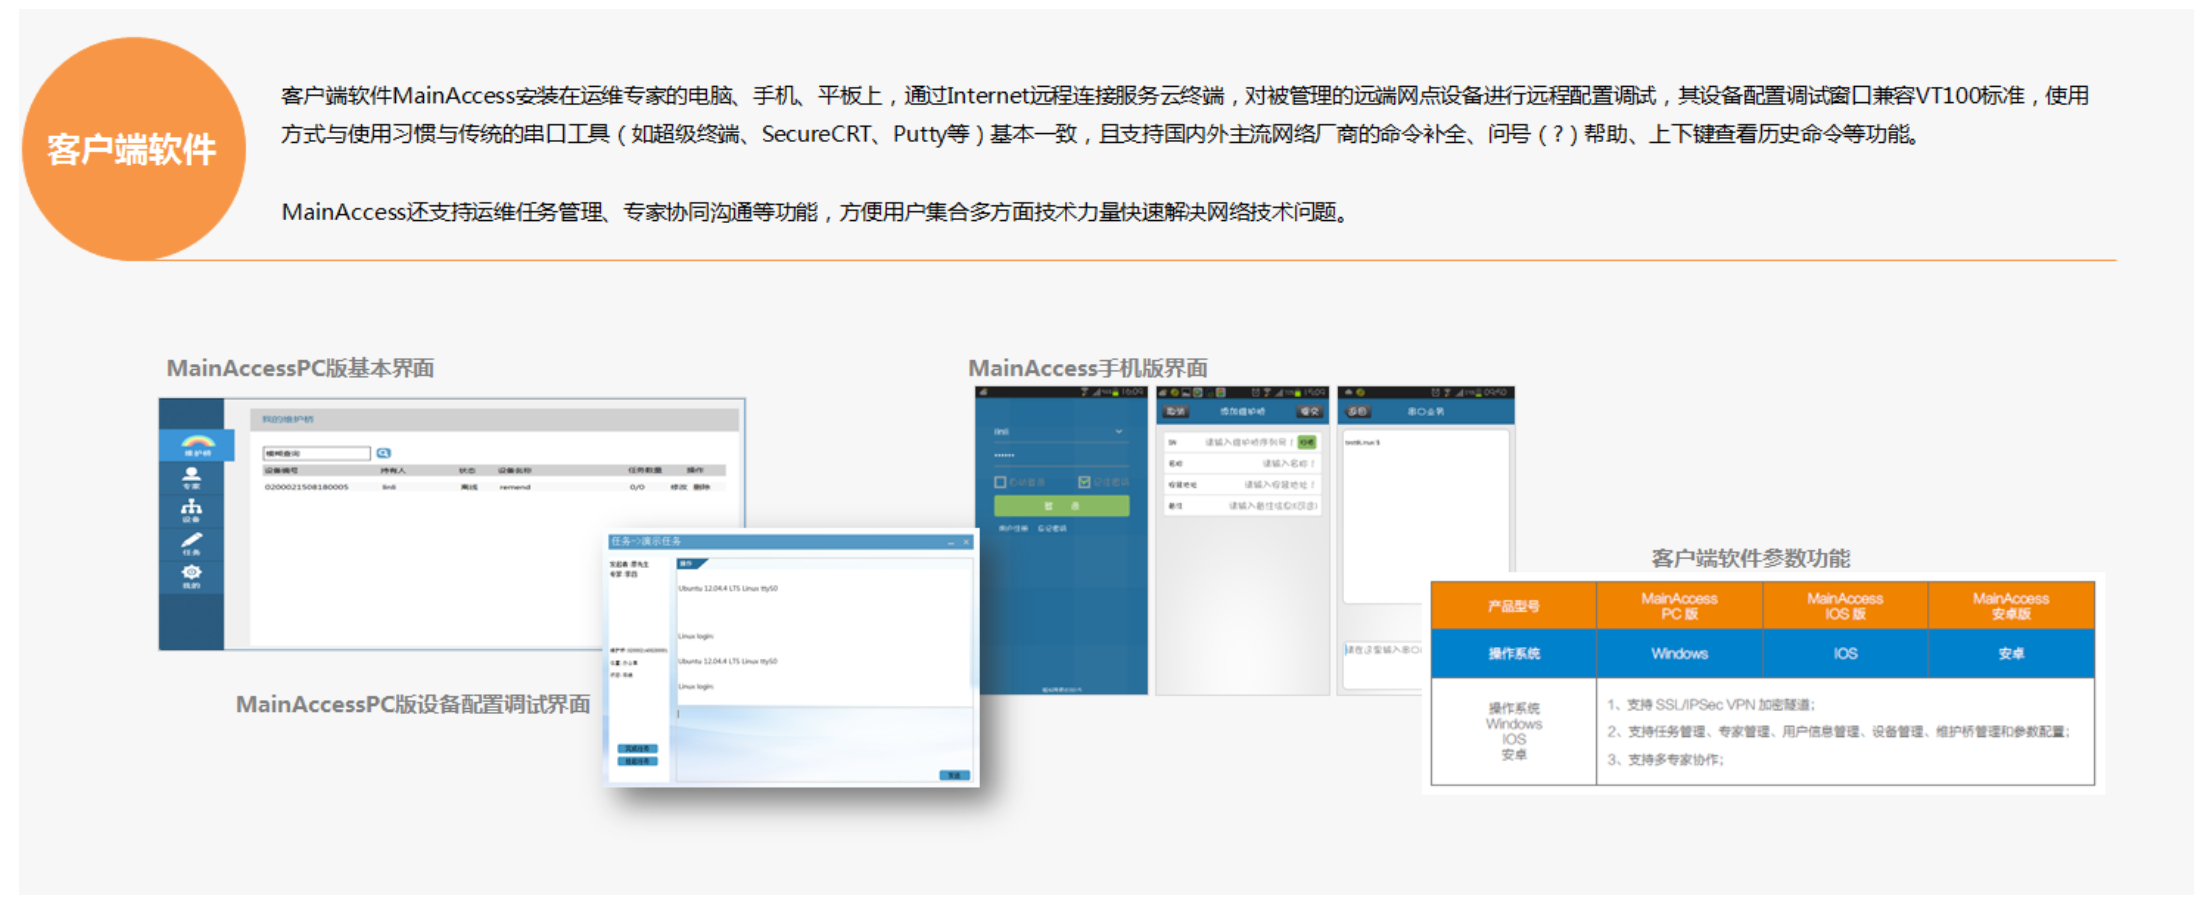Click the 'Windows' cell in blue row
2207x915 pixels.
pyautogui.click(x=1679, y=654)
